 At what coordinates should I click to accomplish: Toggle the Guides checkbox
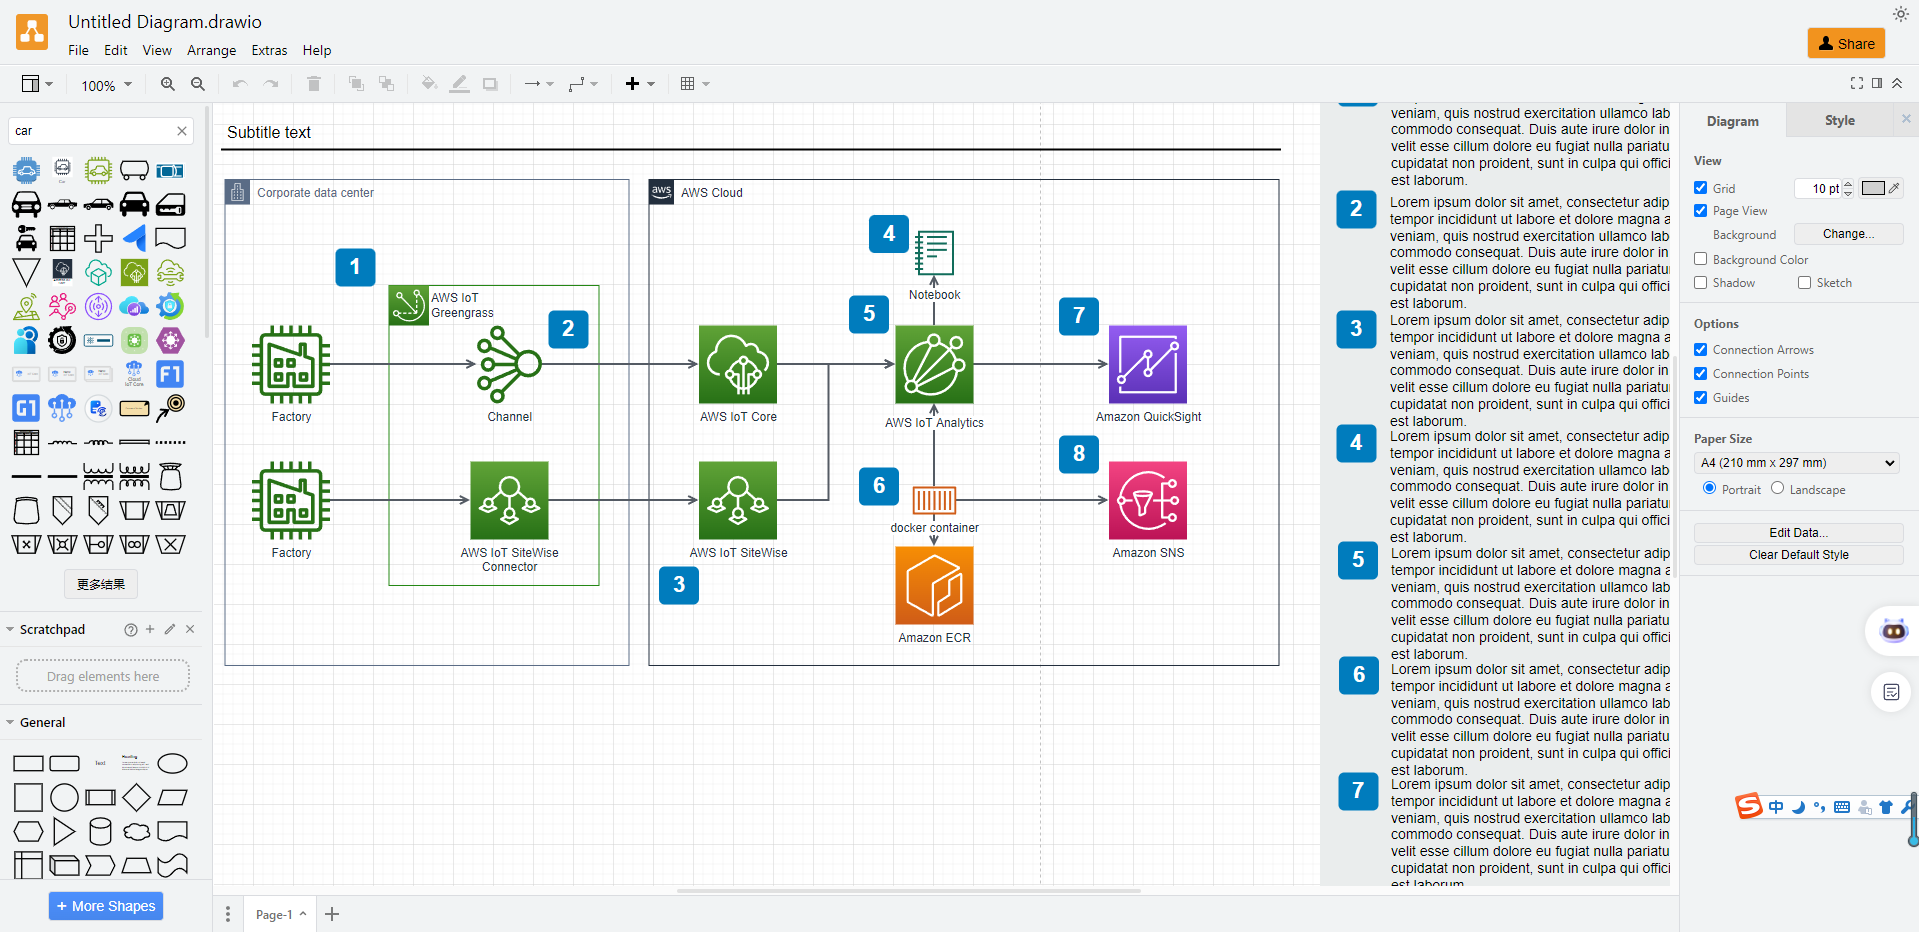point(1701,398)
